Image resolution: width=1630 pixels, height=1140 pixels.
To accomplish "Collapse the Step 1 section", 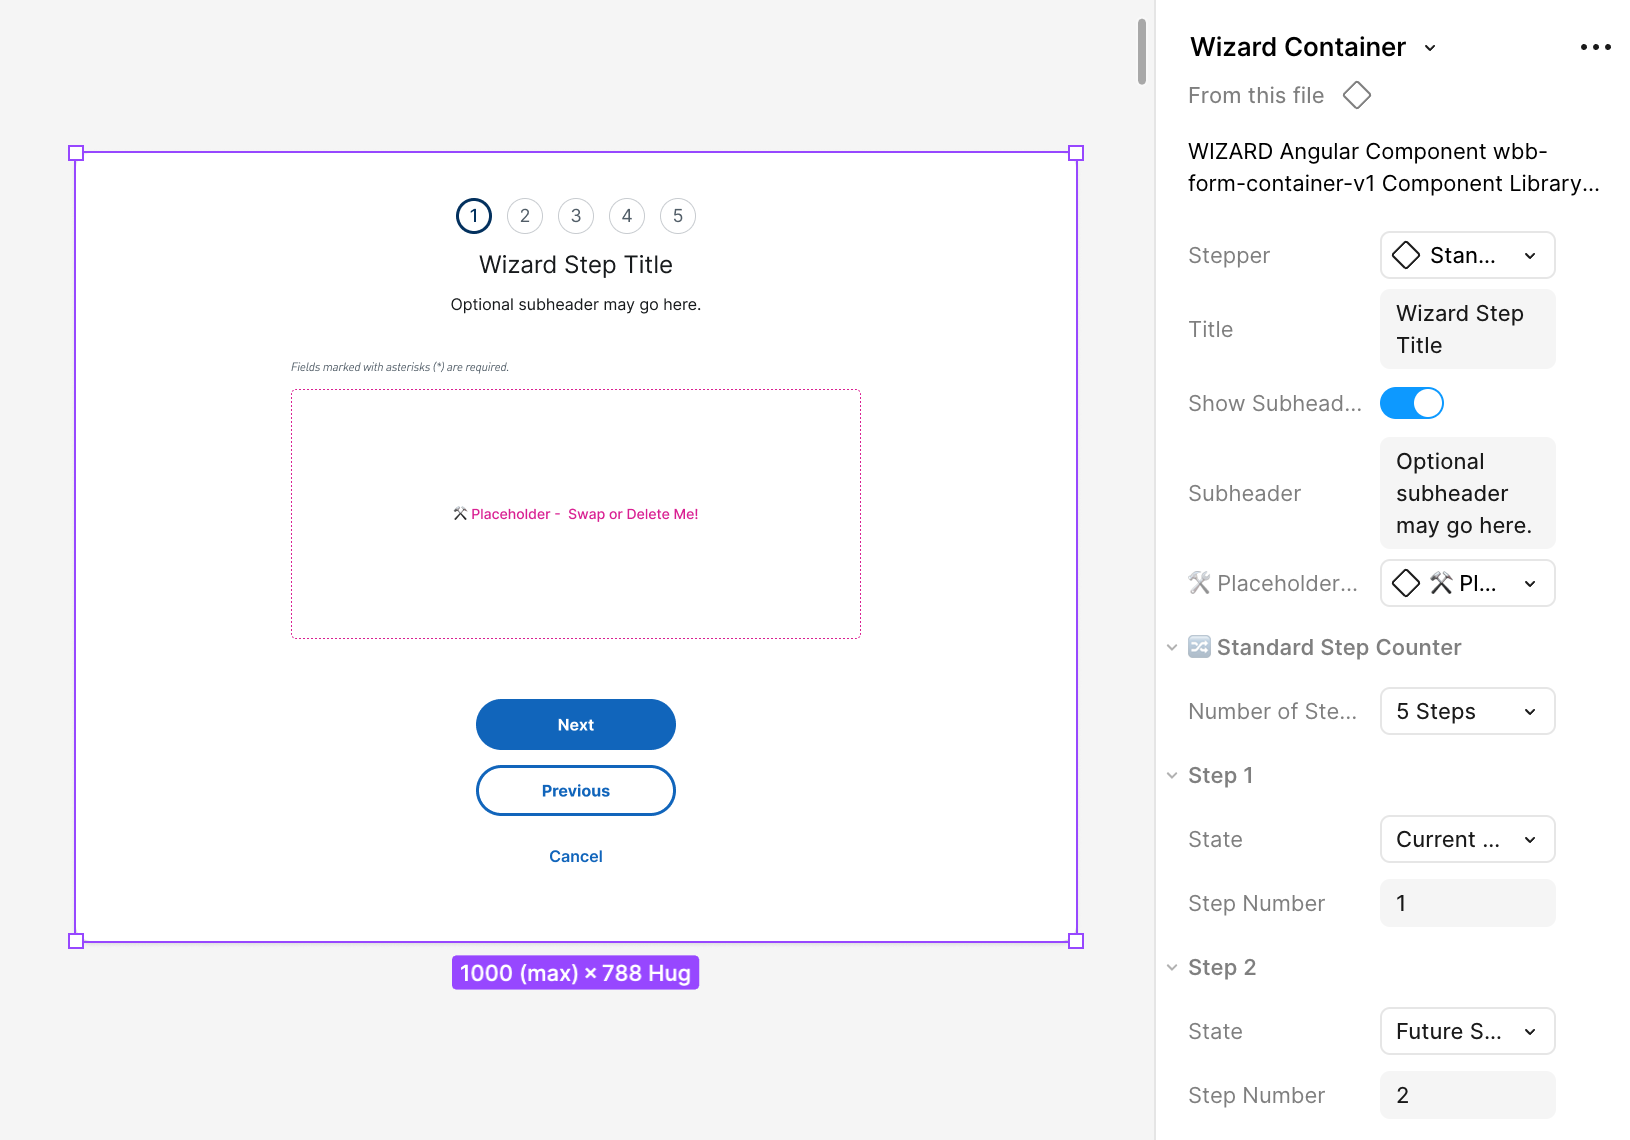I will click(x=1172, y=775).
